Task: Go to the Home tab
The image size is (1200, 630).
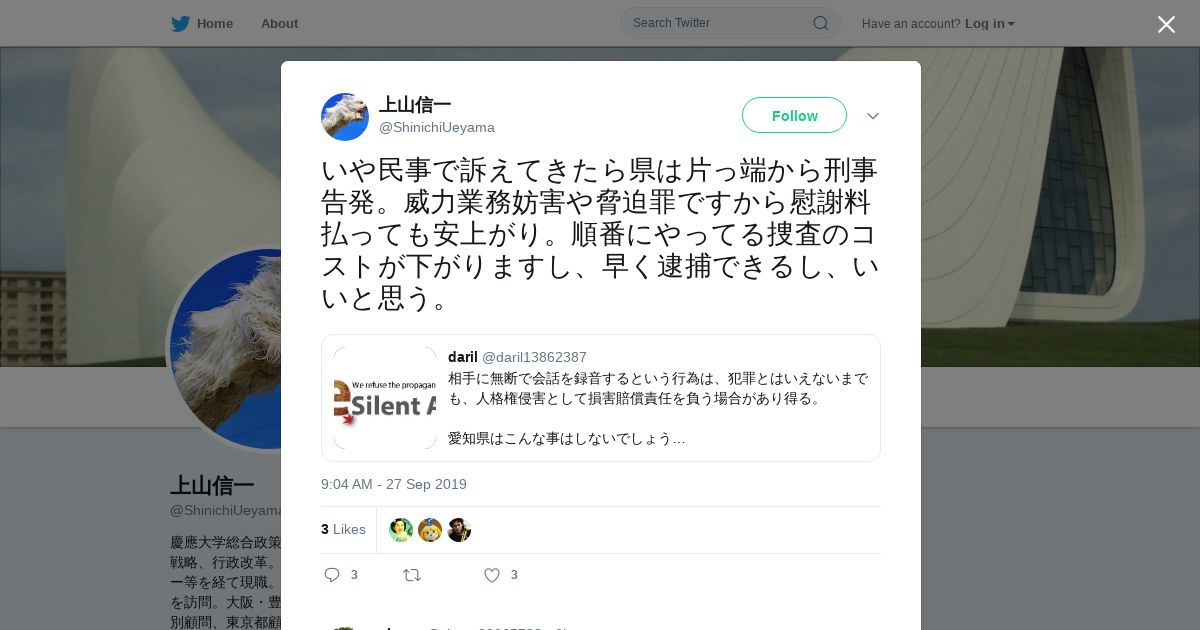Action: 202,24
